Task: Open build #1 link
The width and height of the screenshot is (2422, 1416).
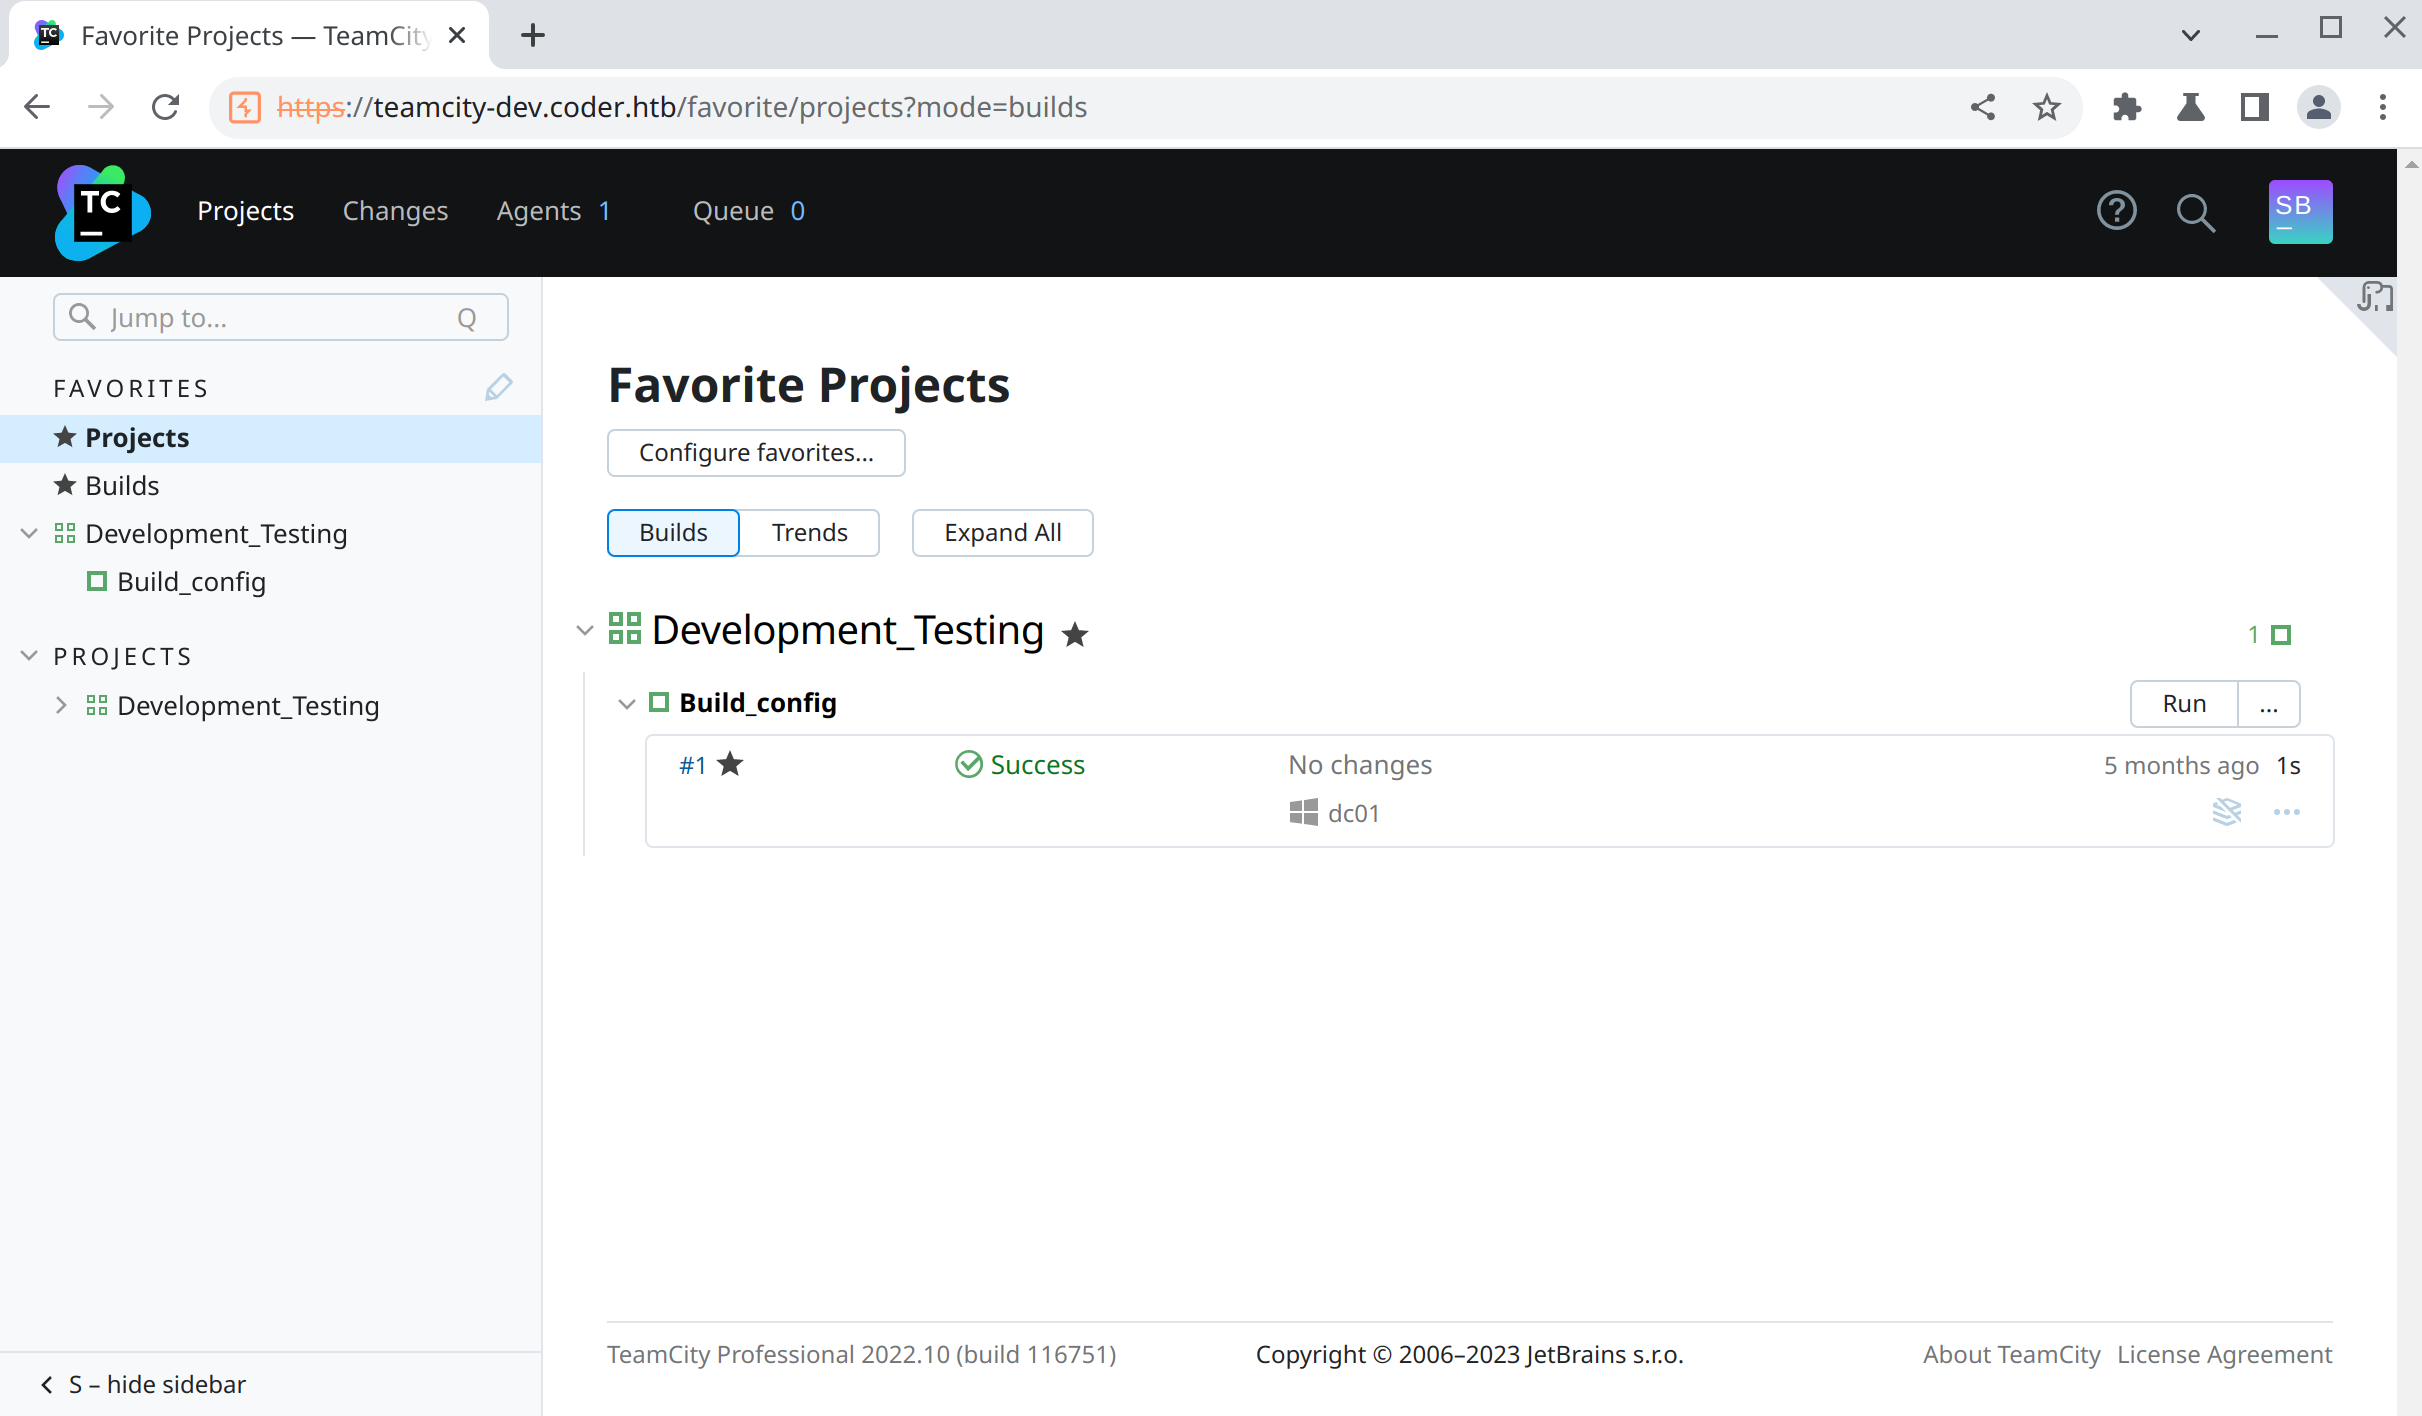Action: tap(692, 765)
